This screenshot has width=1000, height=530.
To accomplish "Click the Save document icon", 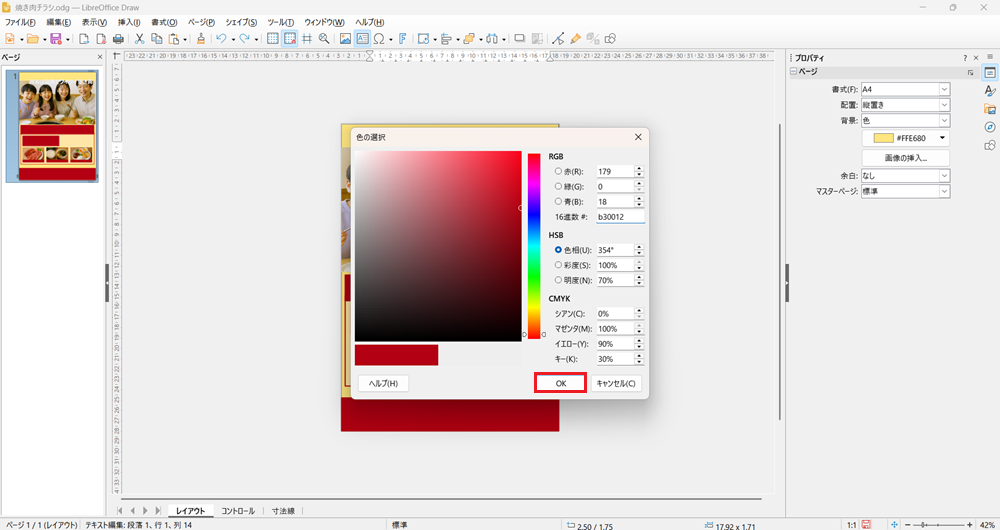I will click(55, 39).
